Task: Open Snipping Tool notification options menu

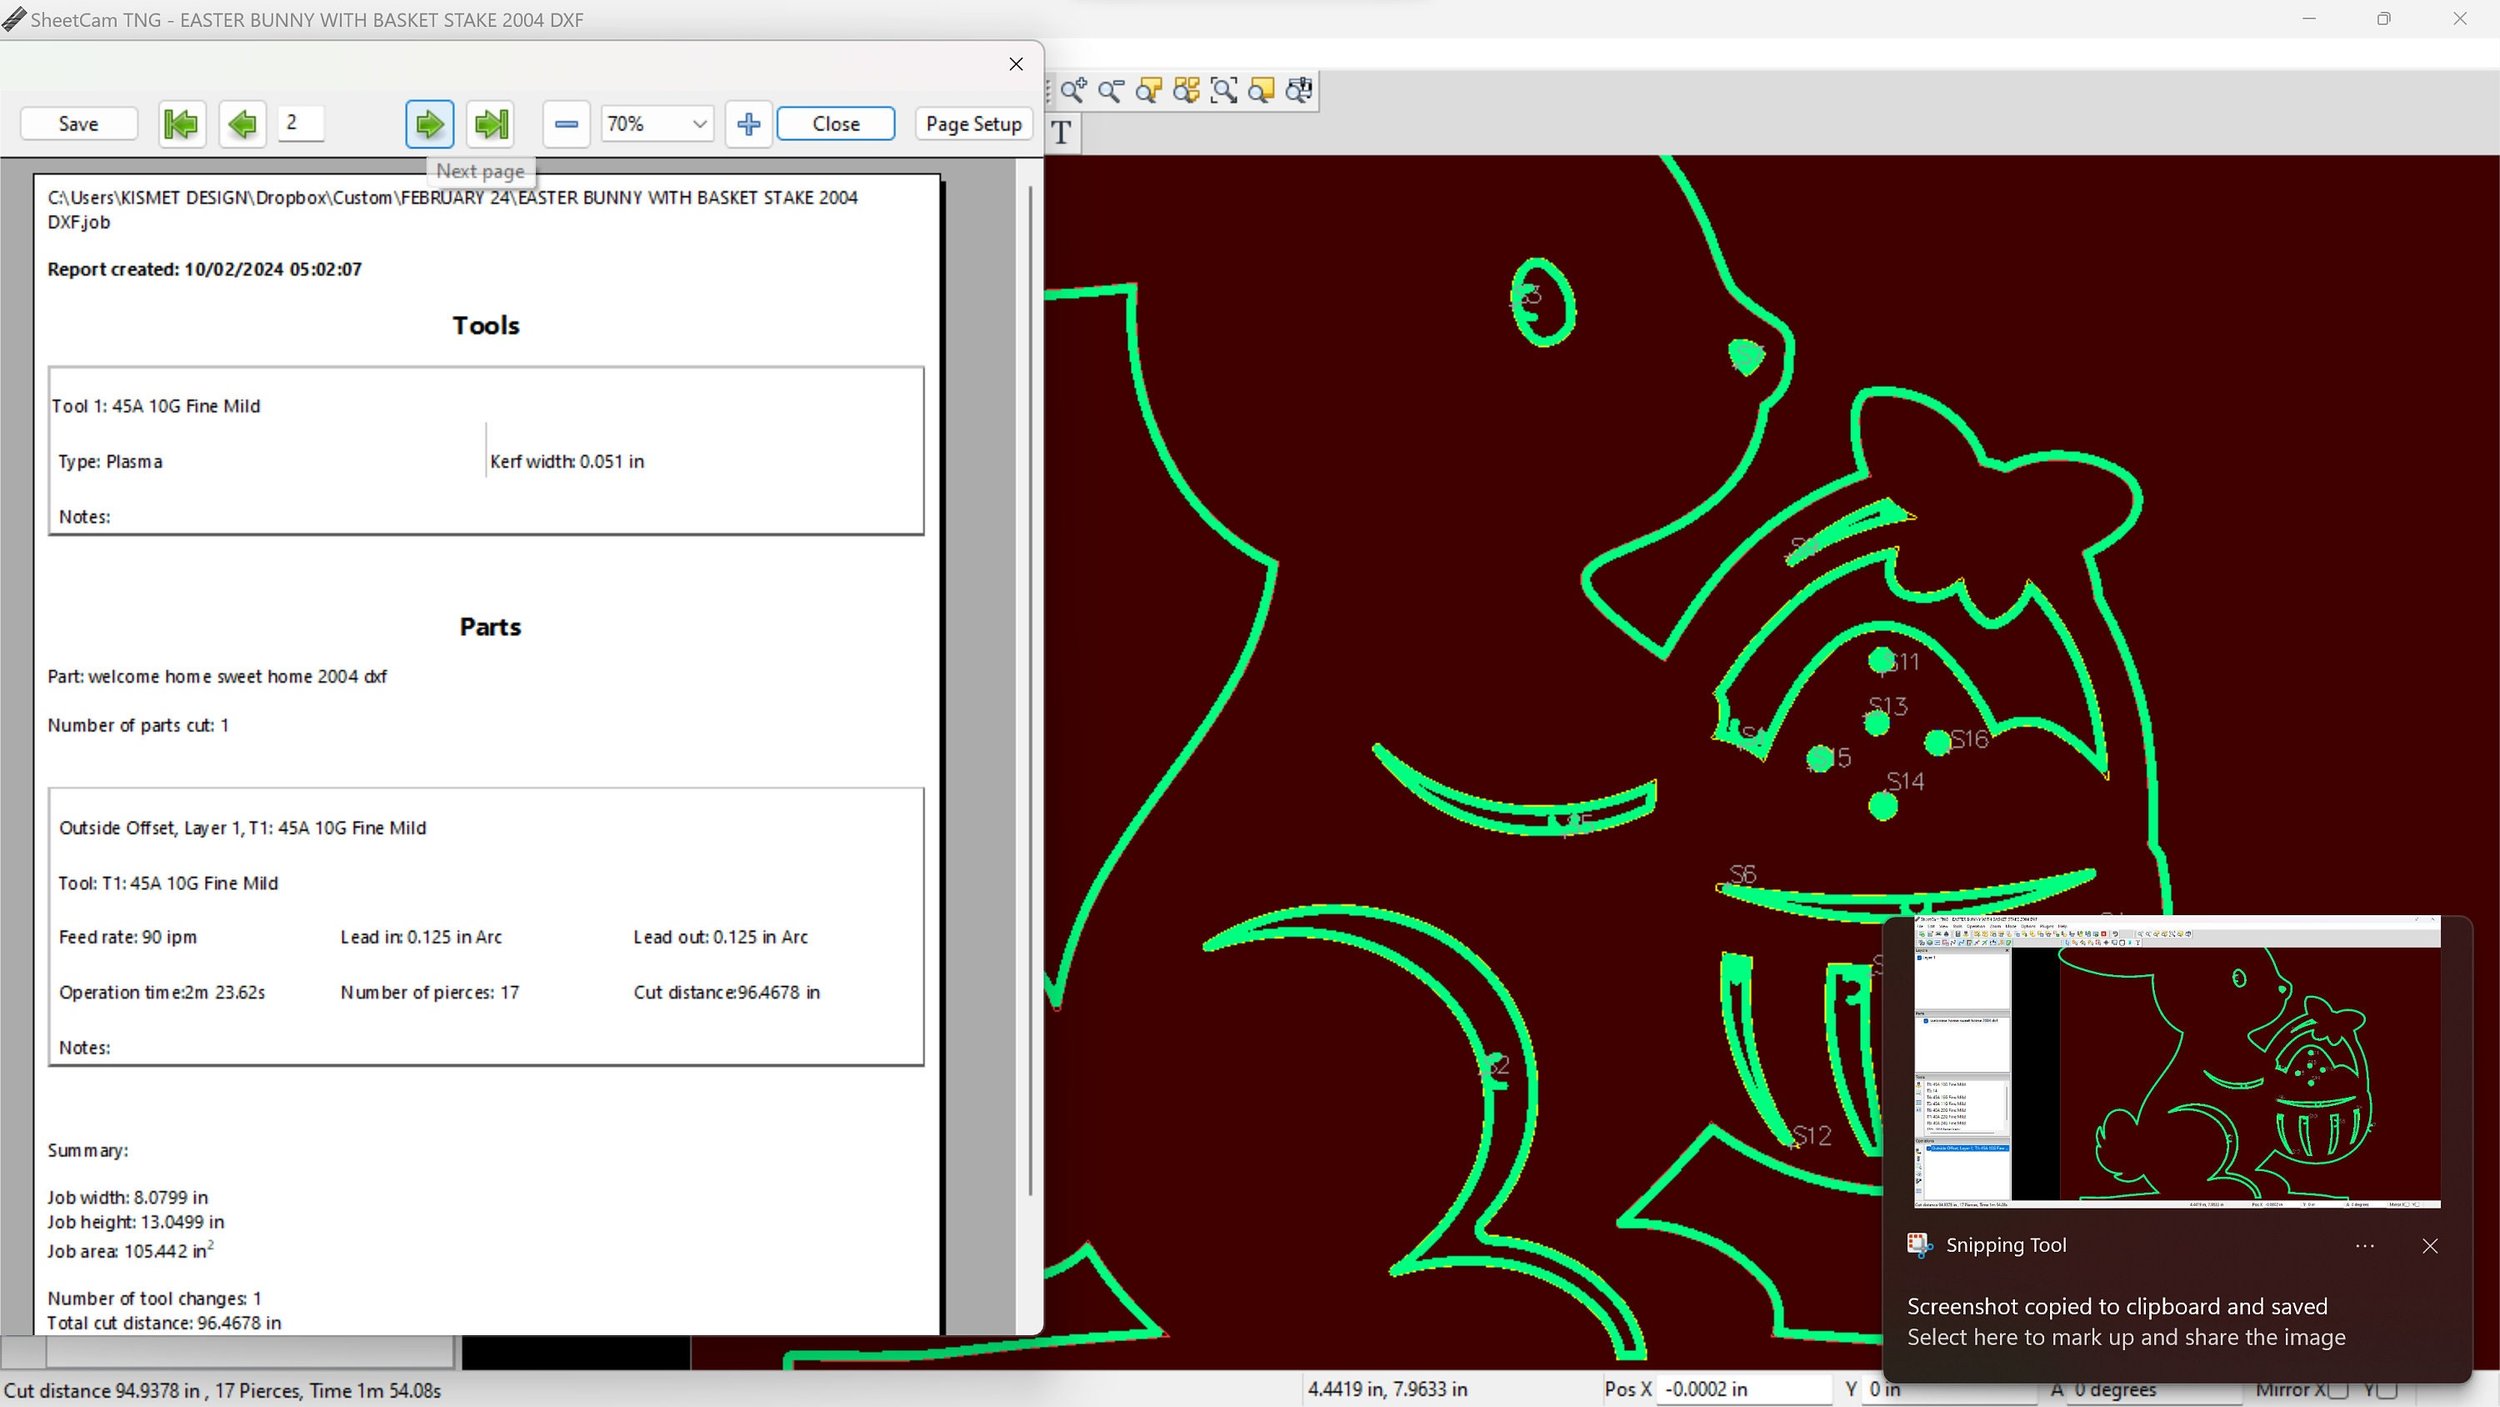Action: (2364, 1246)
